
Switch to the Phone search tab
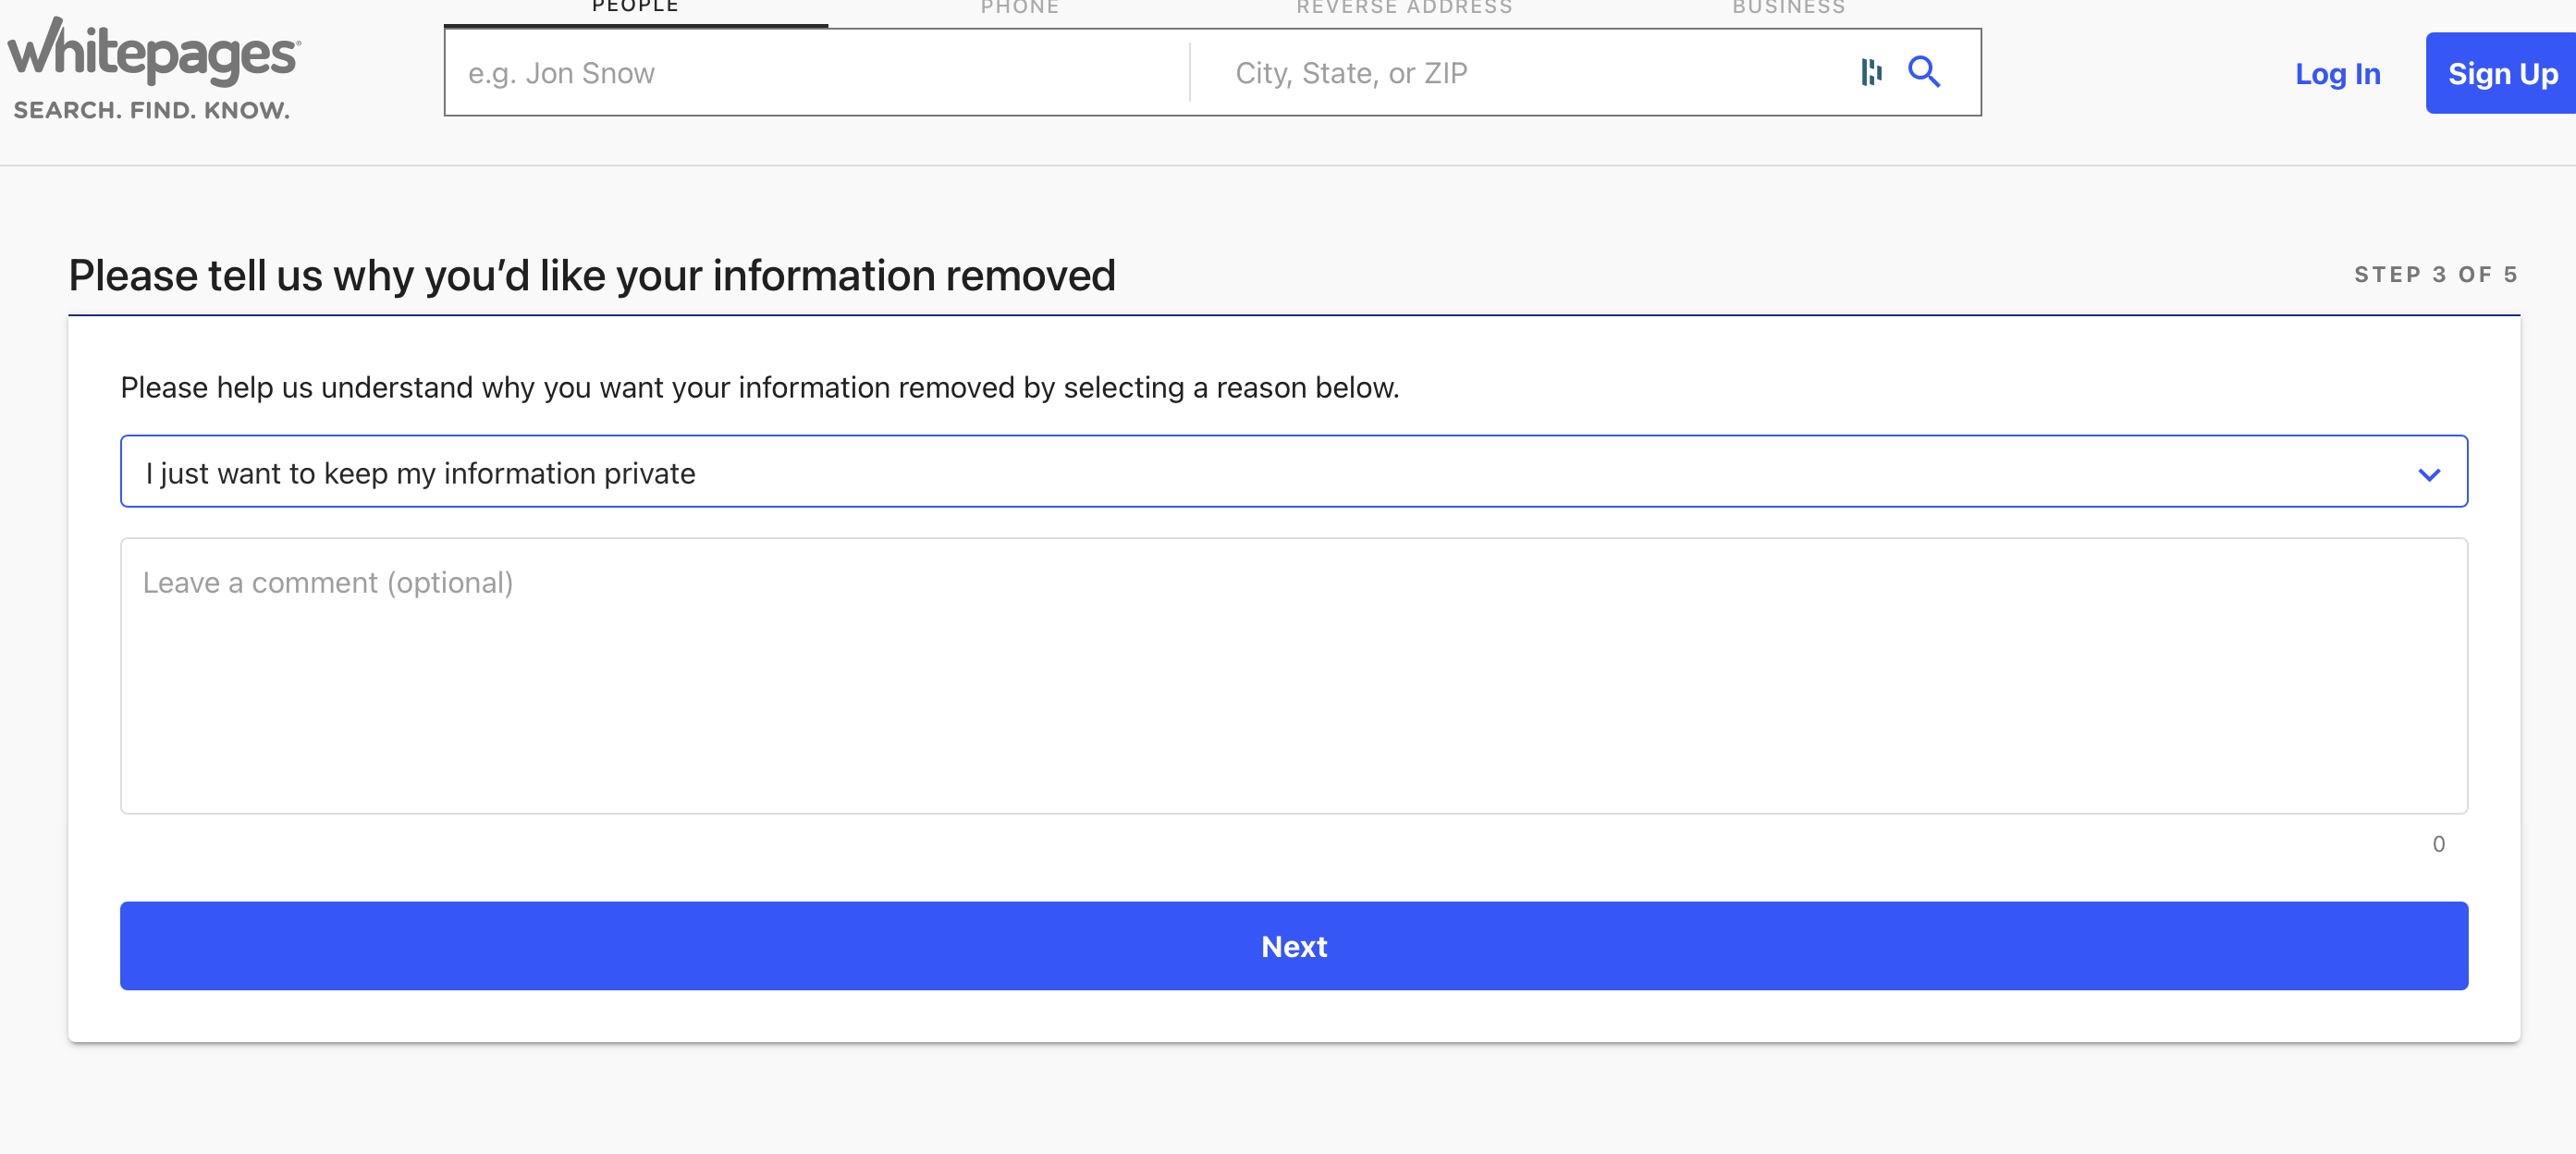pos(1020,8)
